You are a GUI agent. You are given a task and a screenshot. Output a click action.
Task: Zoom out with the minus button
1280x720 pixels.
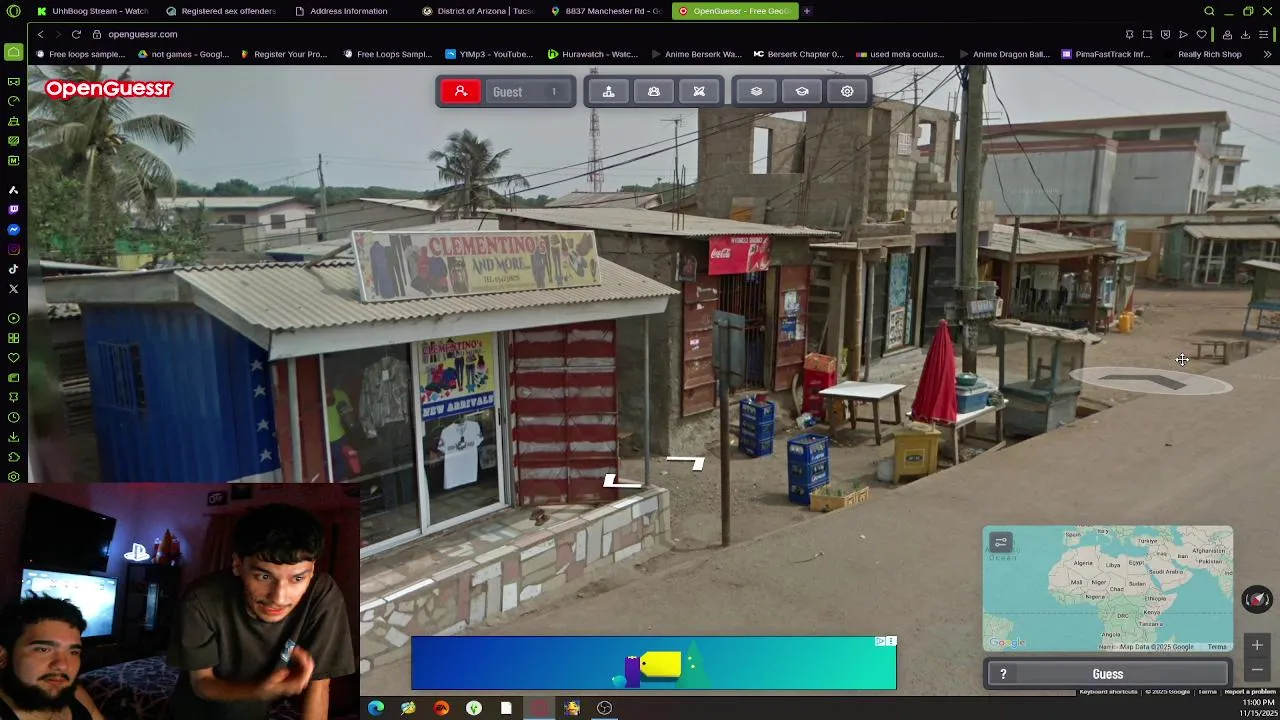pos(1257,669)
